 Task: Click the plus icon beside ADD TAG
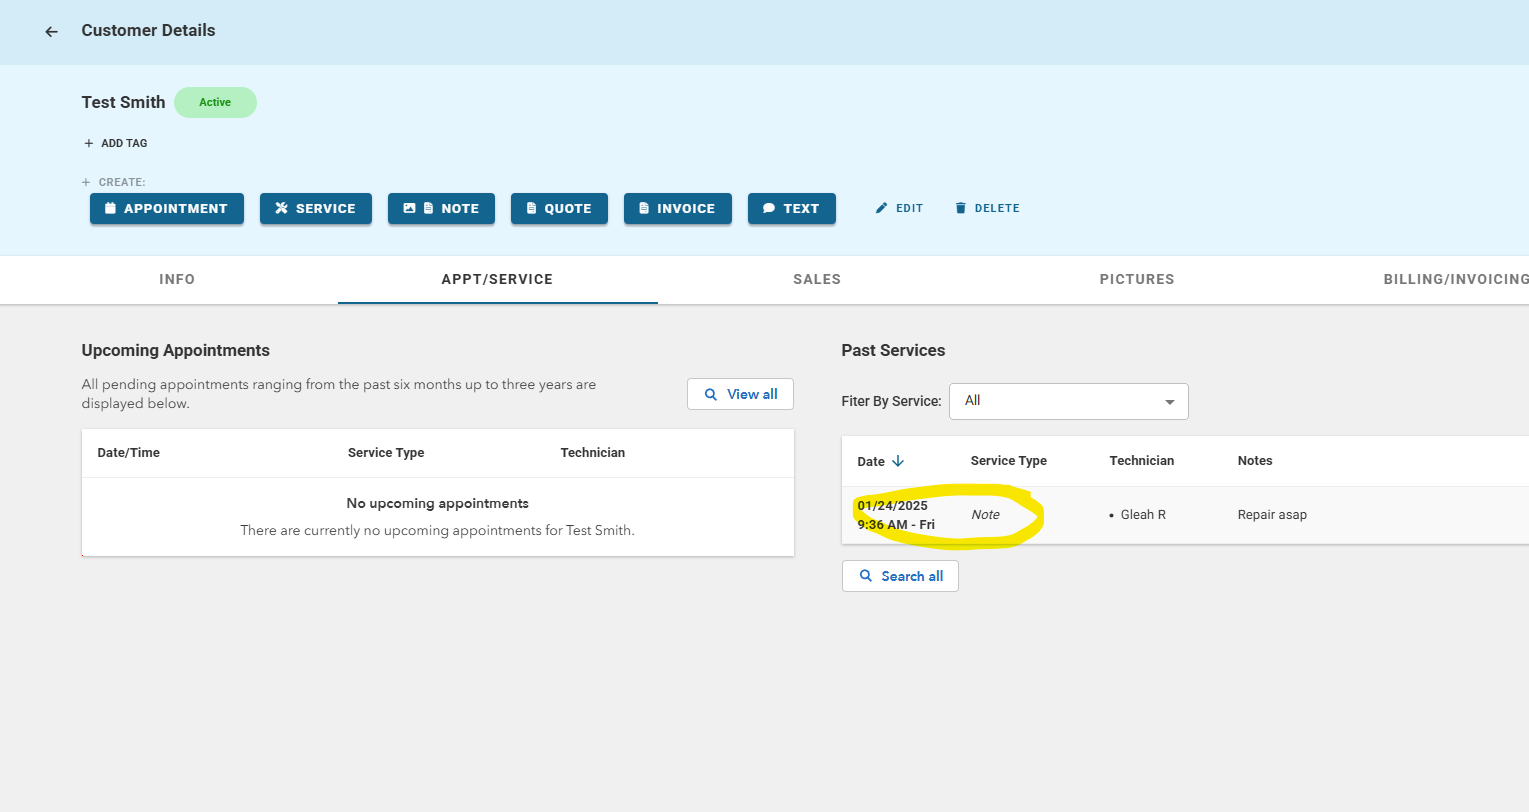click(89, 143)
